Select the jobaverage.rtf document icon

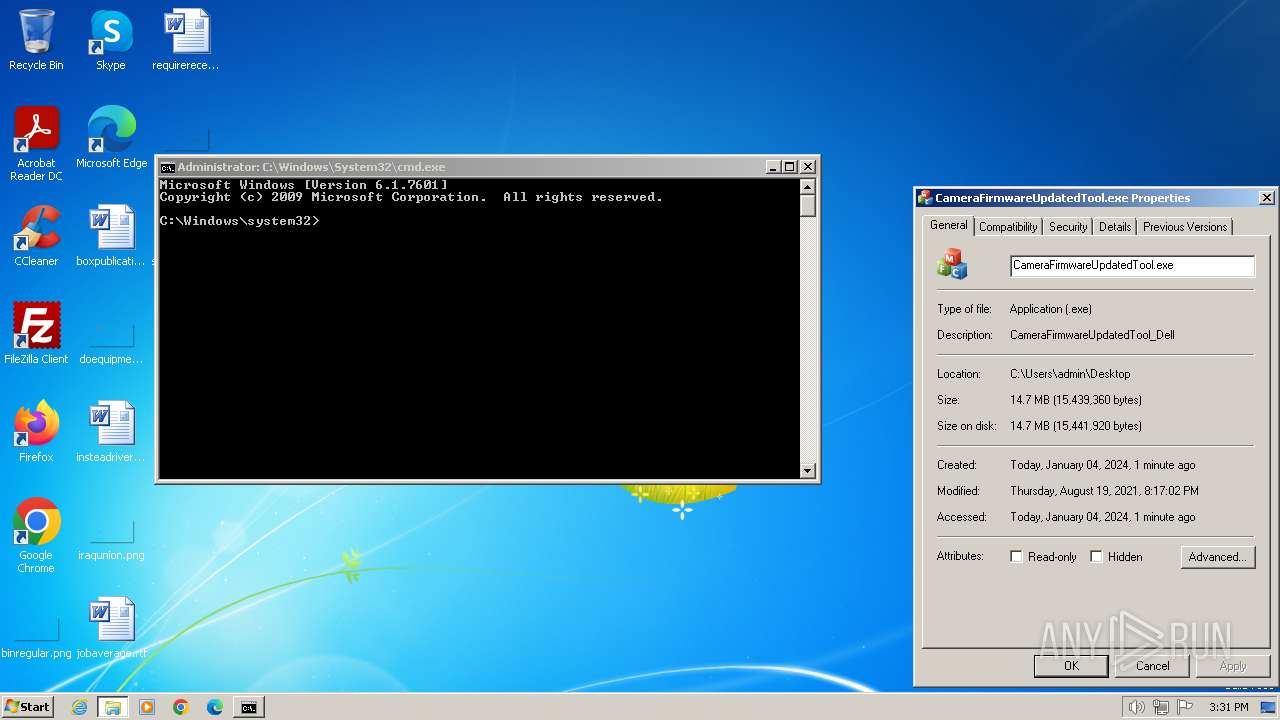(x=111, y=628)
